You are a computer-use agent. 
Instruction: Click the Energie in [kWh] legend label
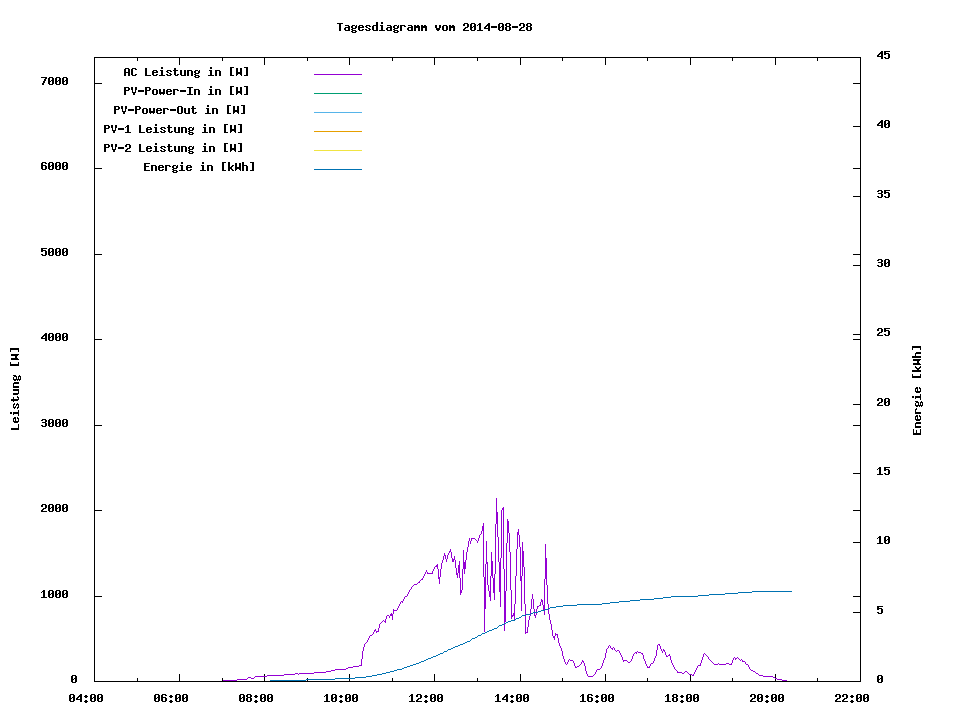tap(199, 167)
